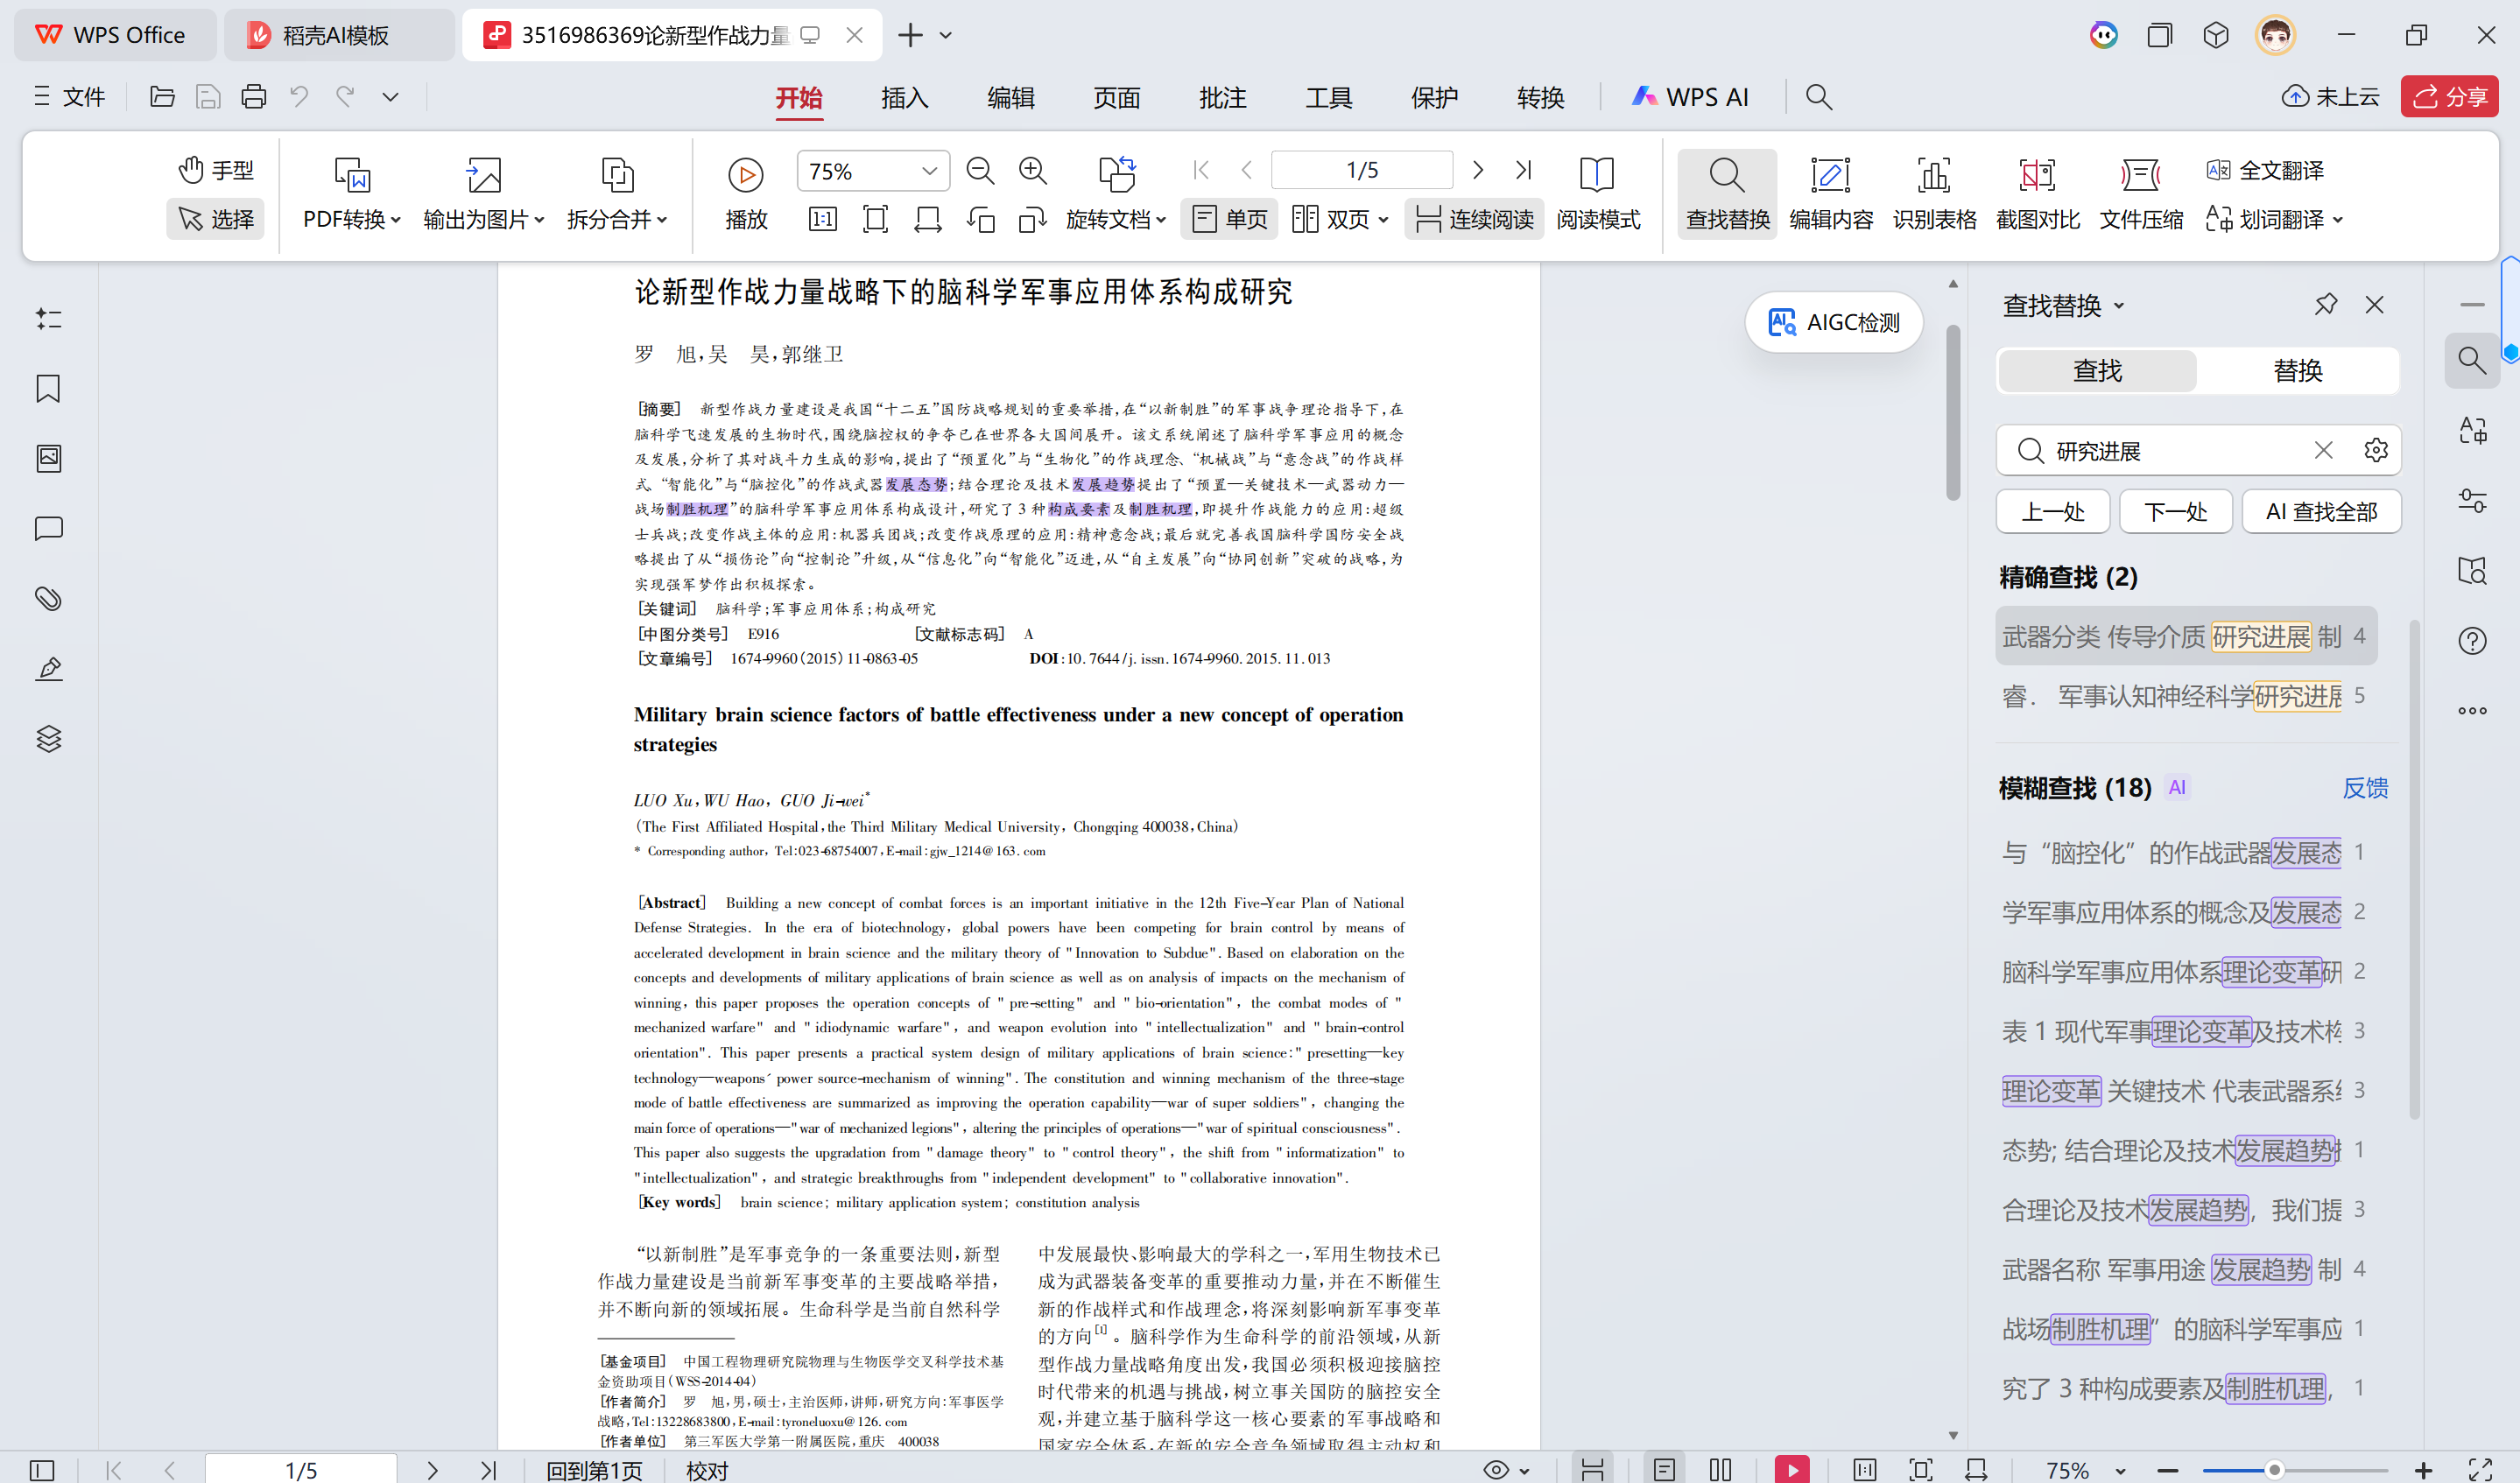Toggle continuous reading mode (连续阅读)

tap(1474, 219)
